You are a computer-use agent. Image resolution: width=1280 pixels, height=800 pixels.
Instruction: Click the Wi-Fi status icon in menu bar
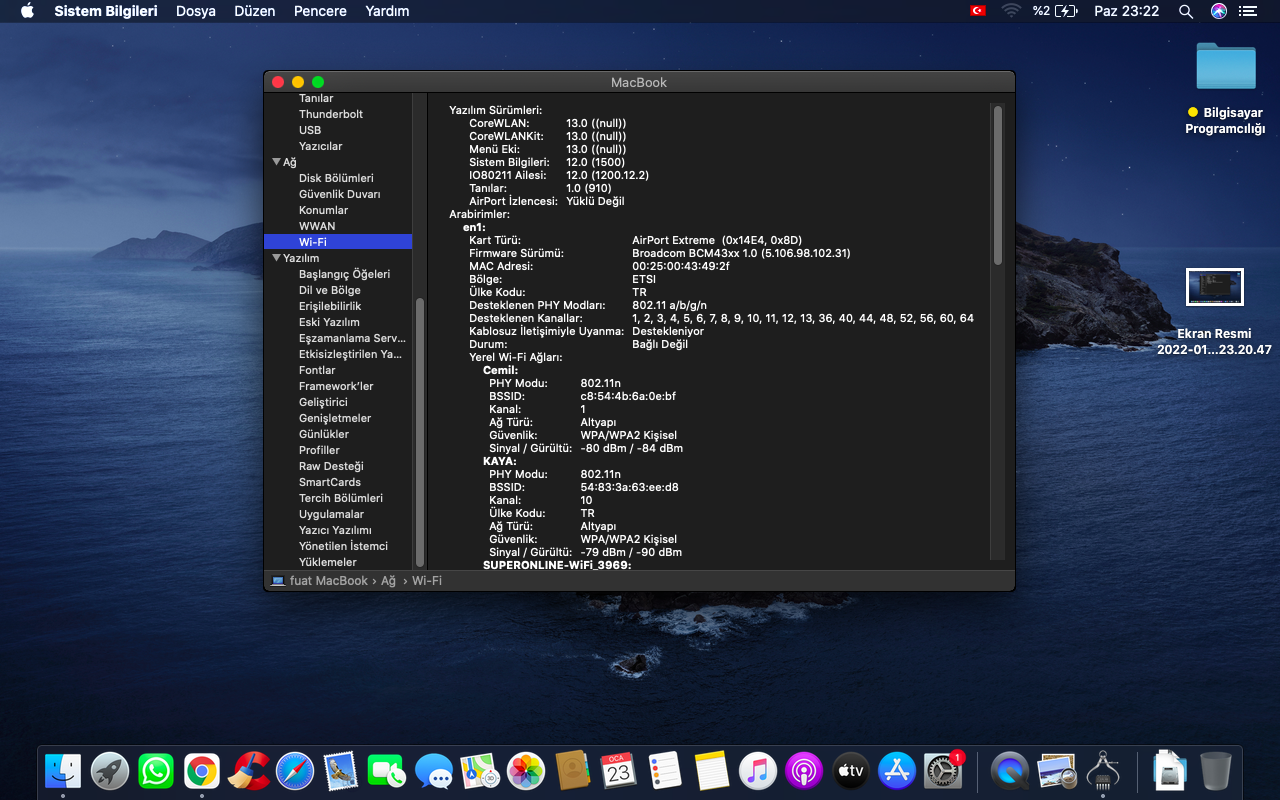pyautogui.click(x=1011, y=11)
